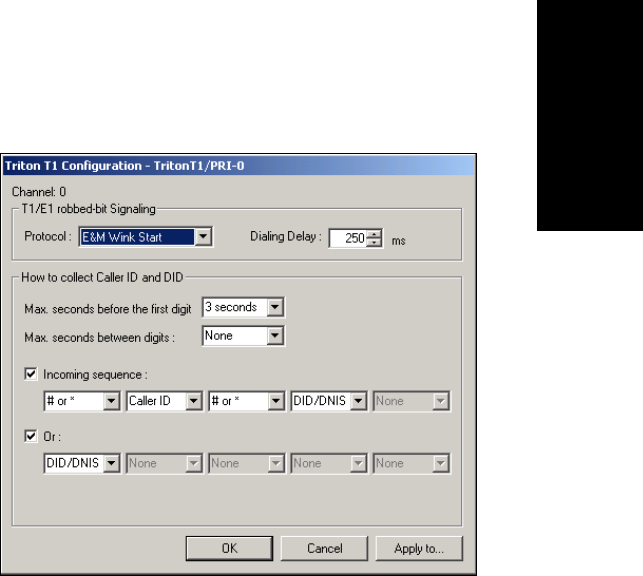Click the 'Channel: 0' label
Image resolution: width=643 pixels, height=576 pixels.
coord(39,192)
